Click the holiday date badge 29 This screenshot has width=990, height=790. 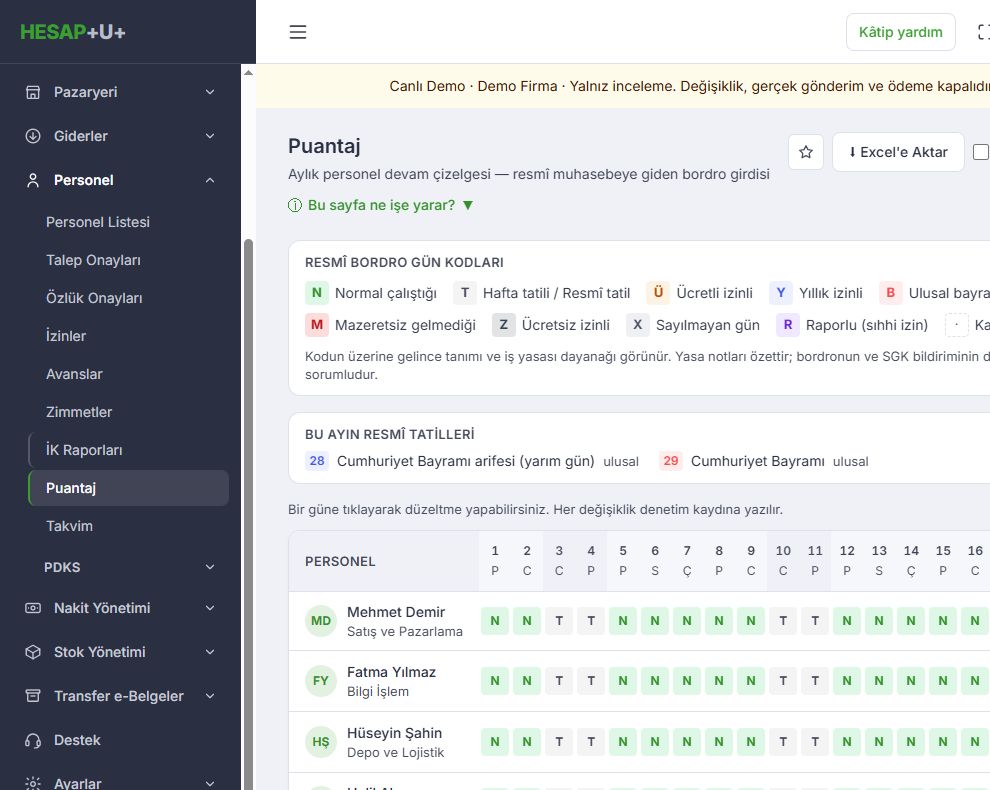coord(671,461)
